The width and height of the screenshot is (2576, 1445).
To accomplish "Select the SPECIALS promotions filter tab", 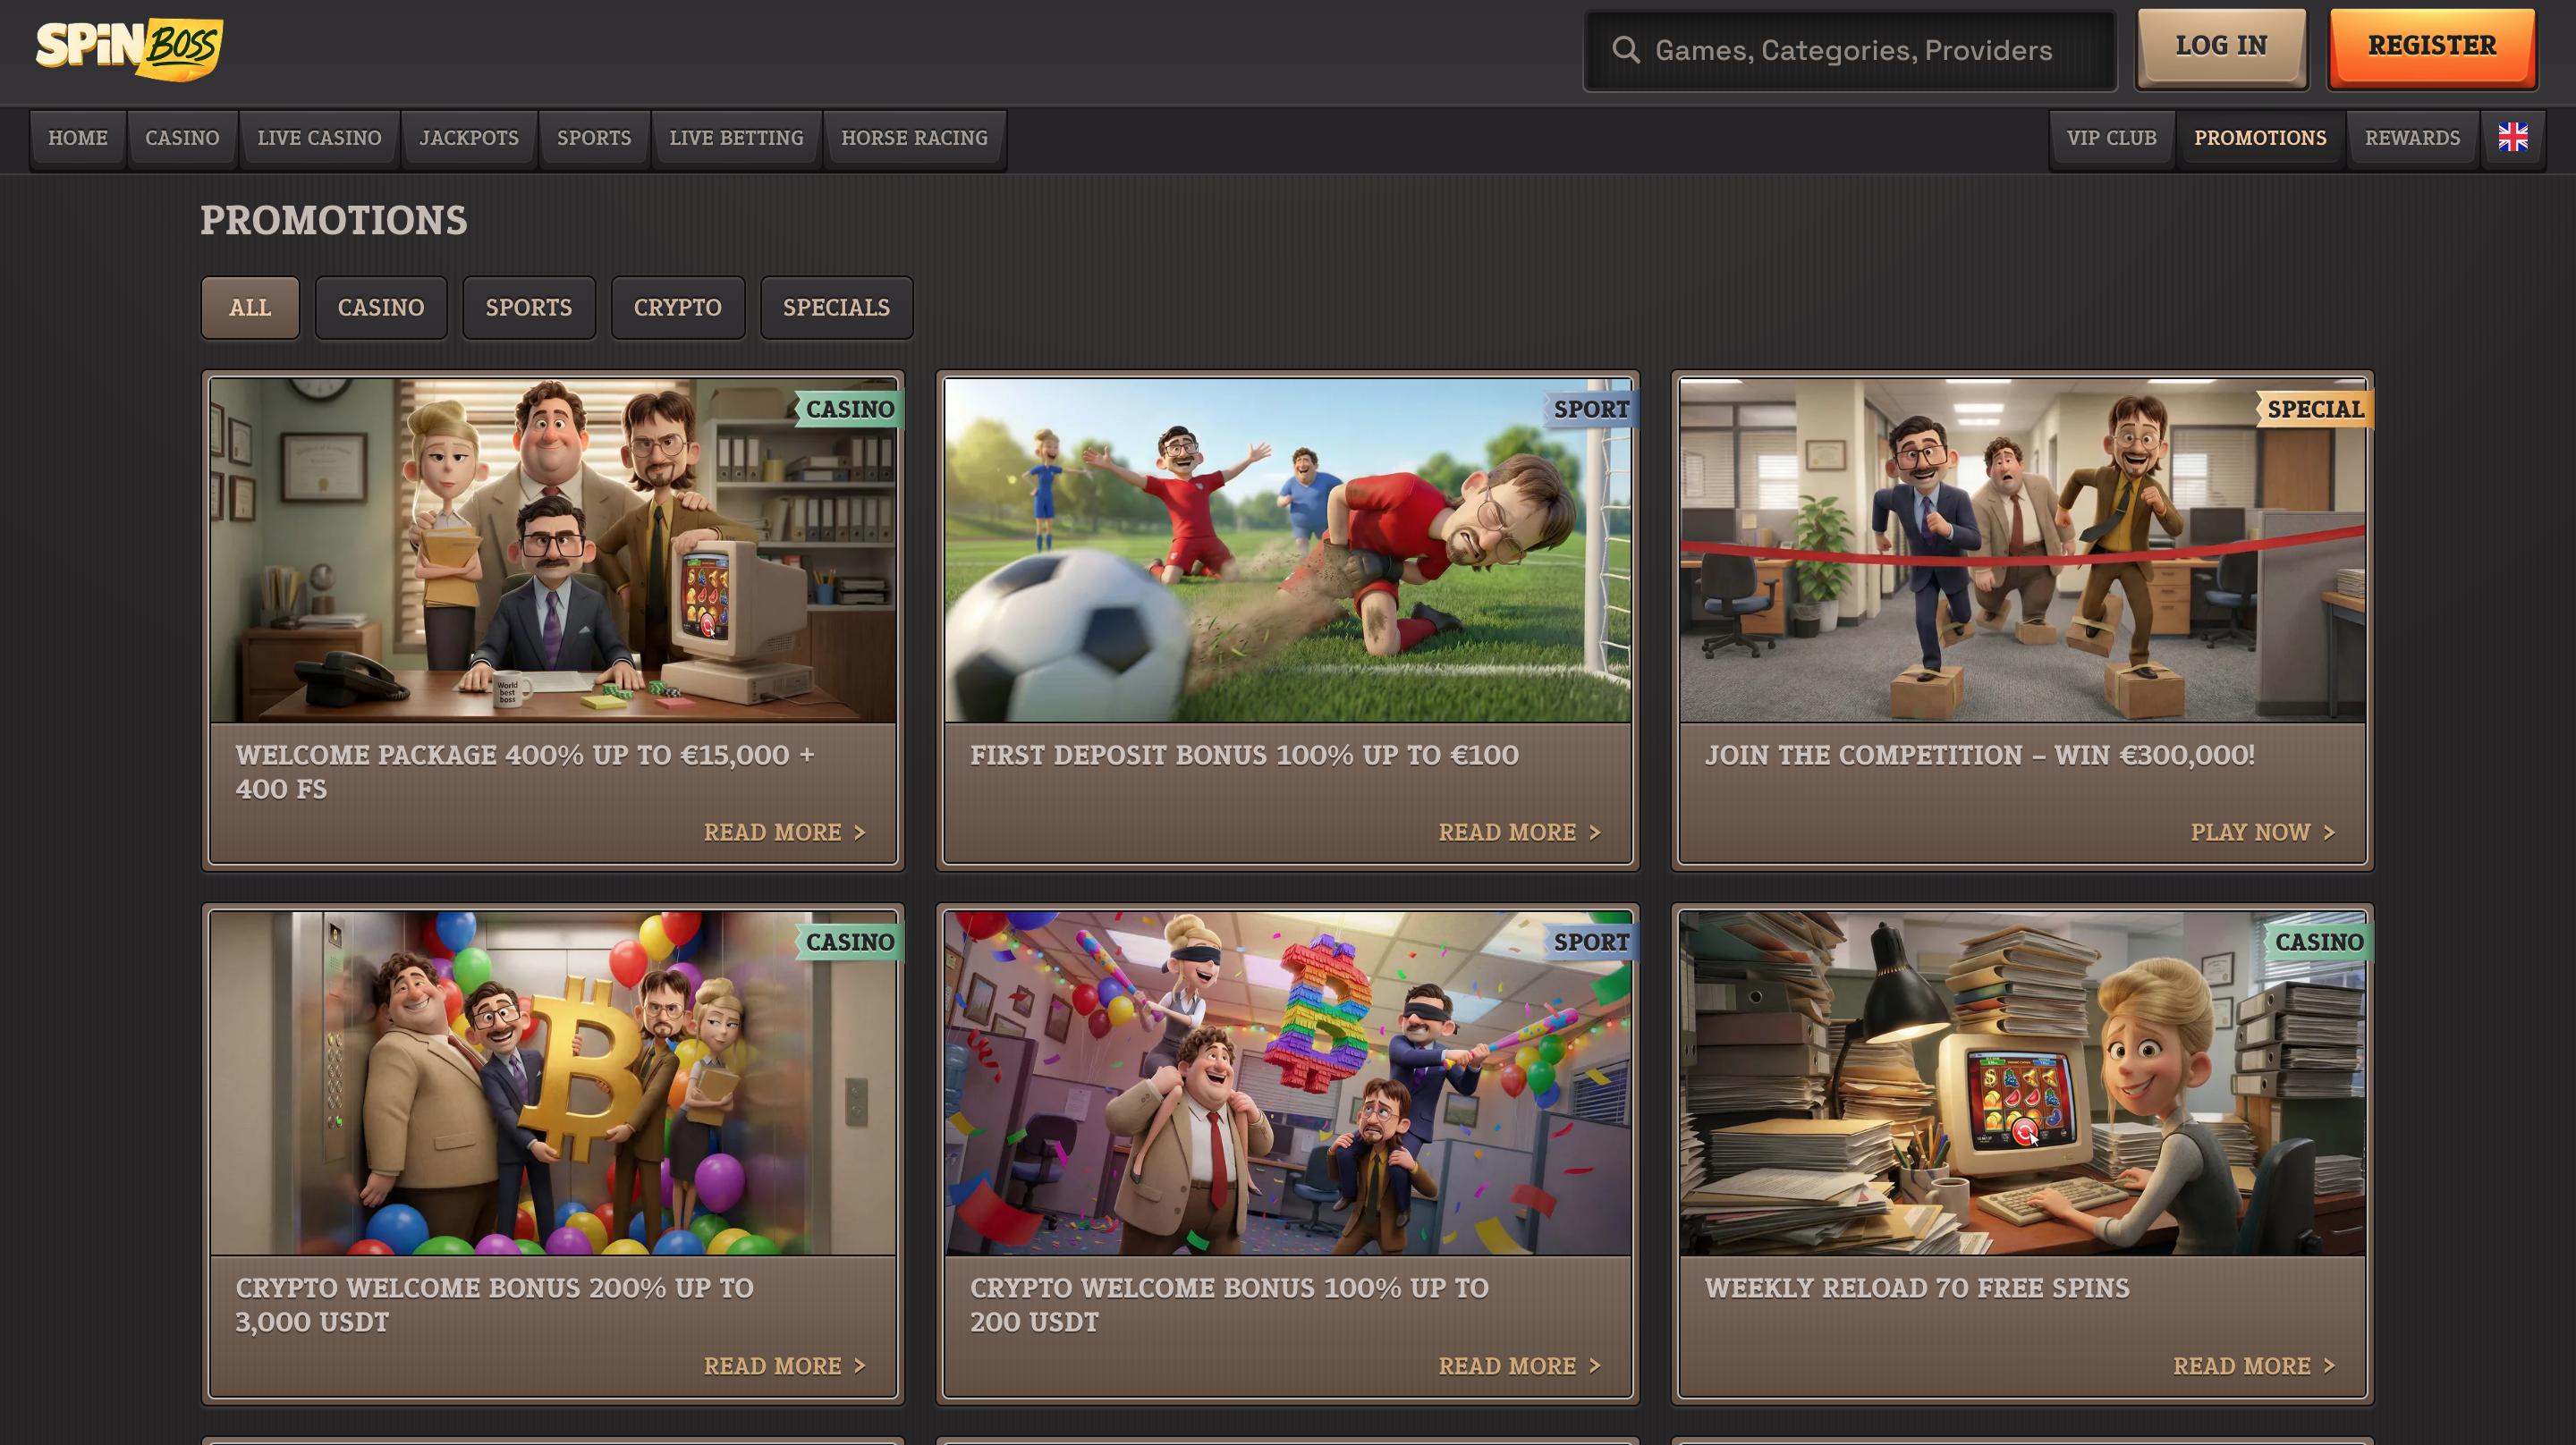I will click(x=836, y=308).
